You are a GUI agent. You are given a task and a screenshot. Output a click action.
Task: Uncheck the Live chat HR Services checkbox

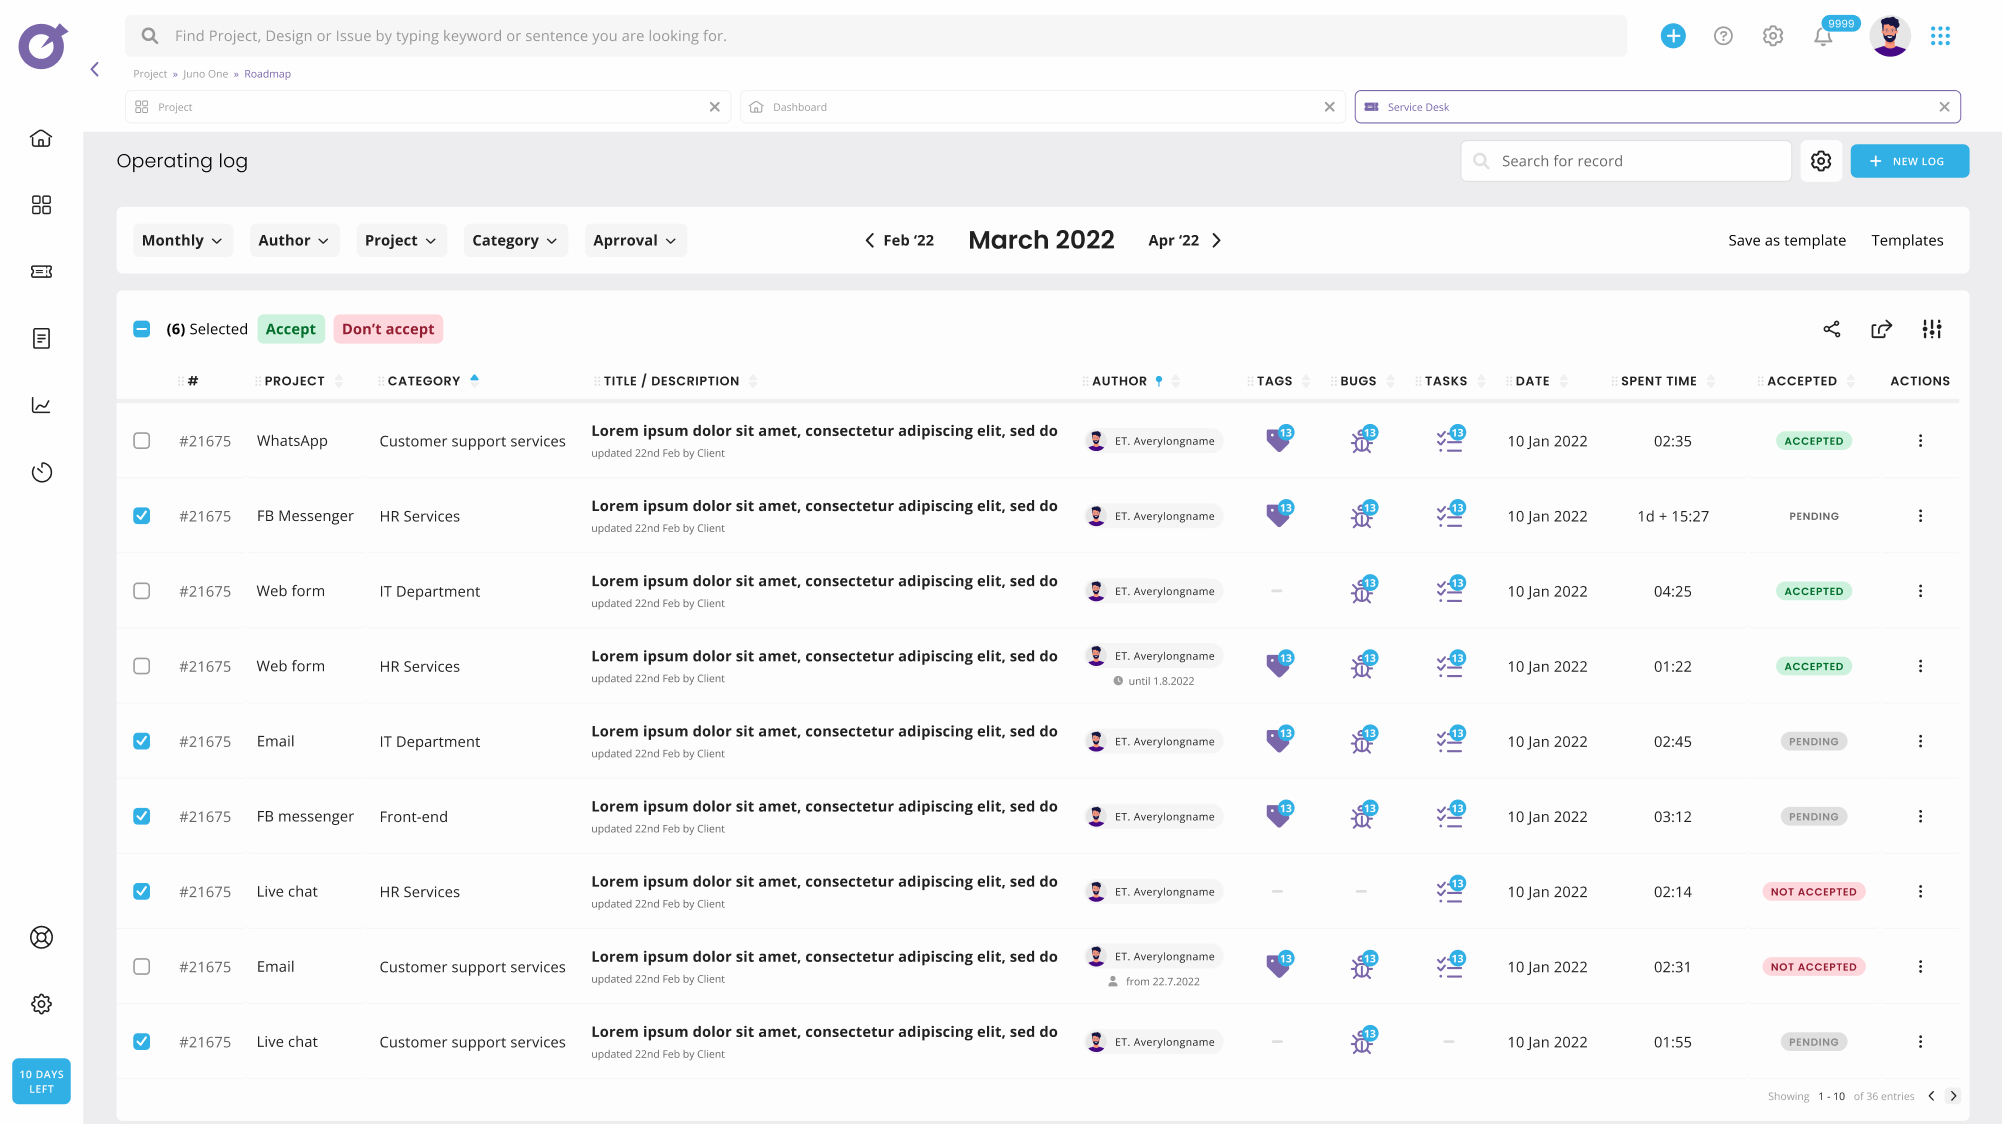[142, 891]
